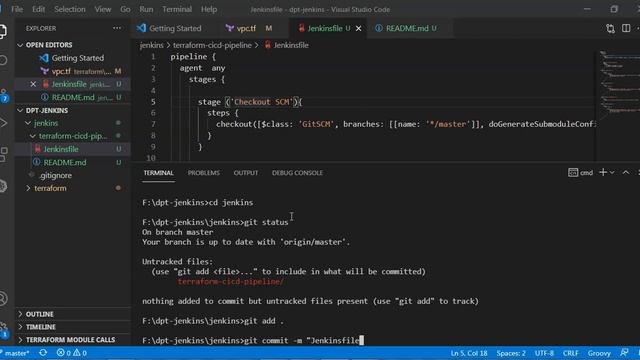
Task: Select vpc.tf in Open Editors
Action: tap(73, 71)
